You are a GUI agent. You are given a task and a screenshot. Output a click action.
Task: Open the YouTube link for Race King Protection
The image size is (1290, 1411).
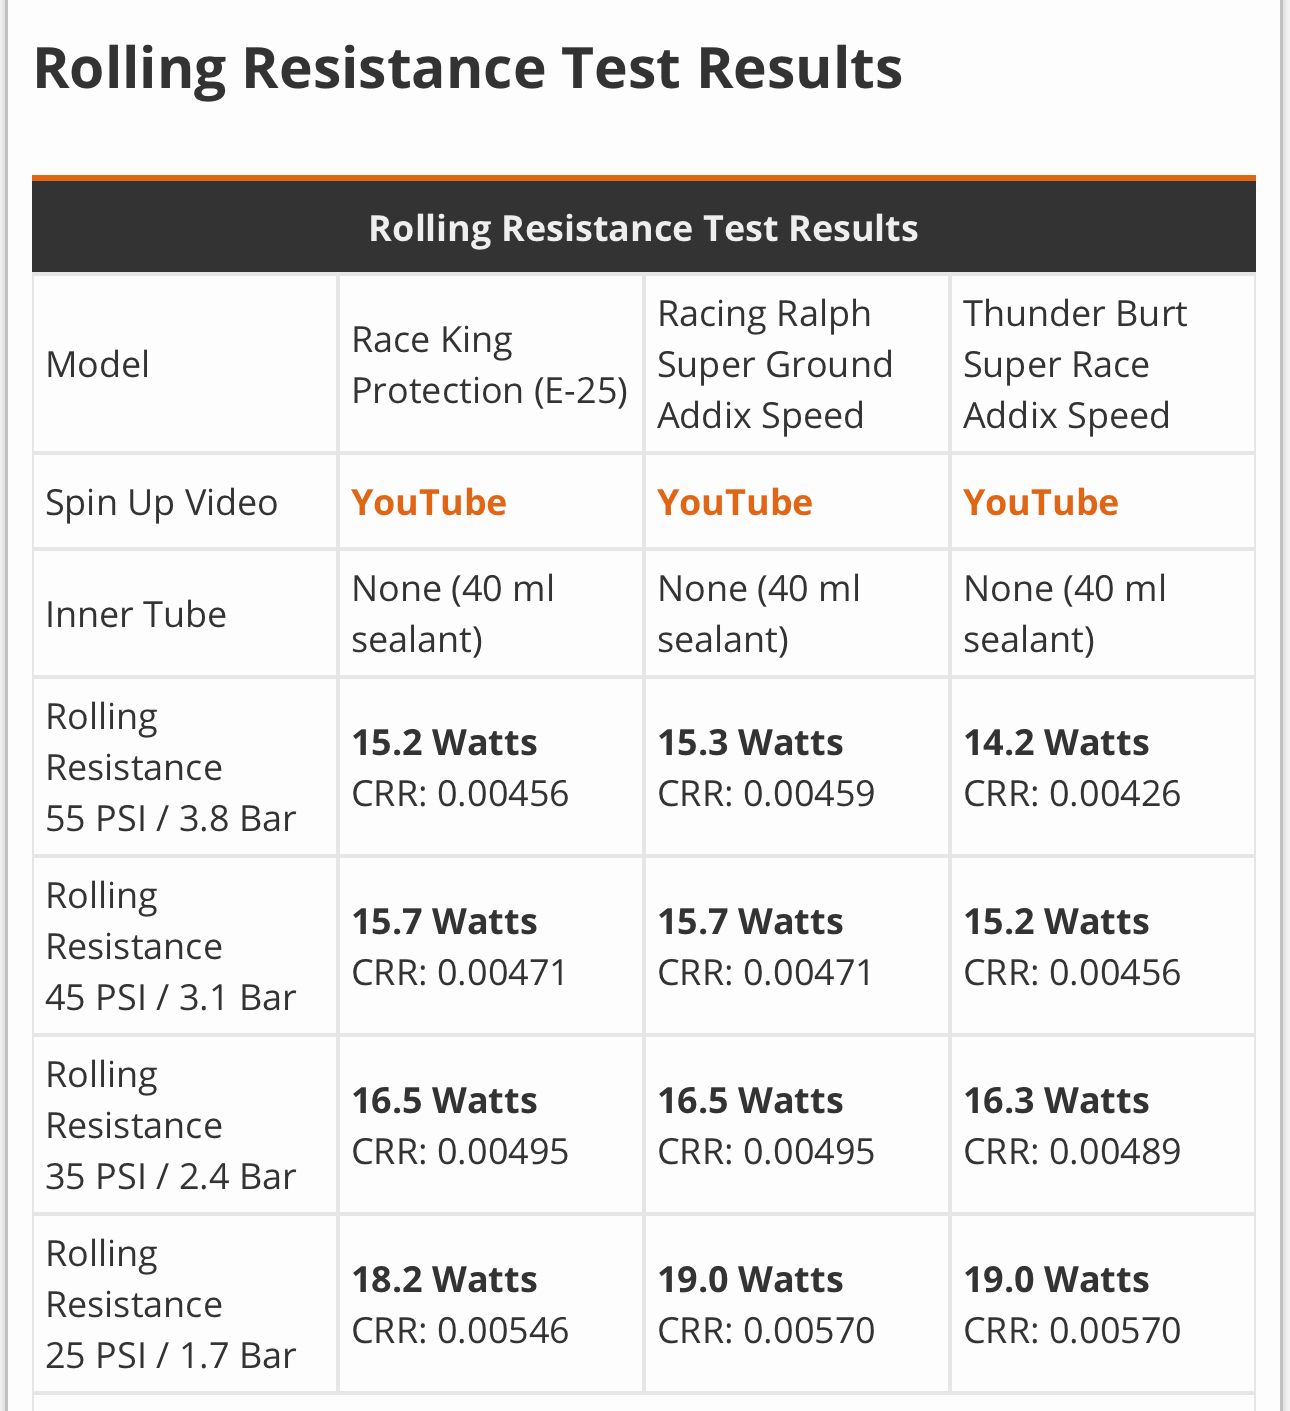(429, 502)
